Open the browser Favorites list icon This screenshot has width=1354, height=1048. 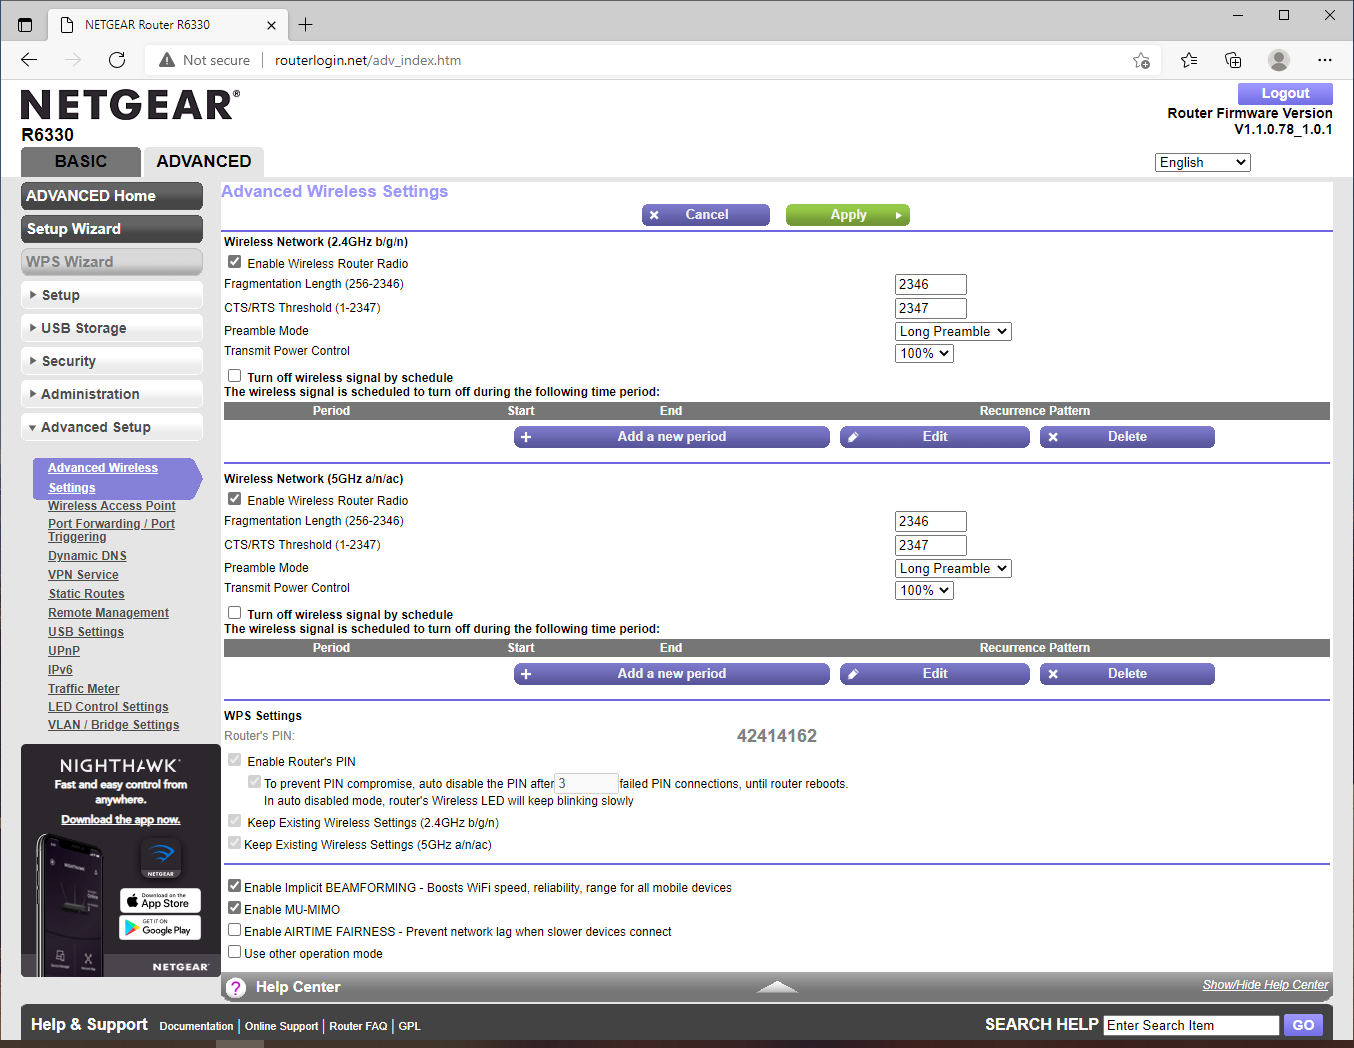(x=1189, y=60)
